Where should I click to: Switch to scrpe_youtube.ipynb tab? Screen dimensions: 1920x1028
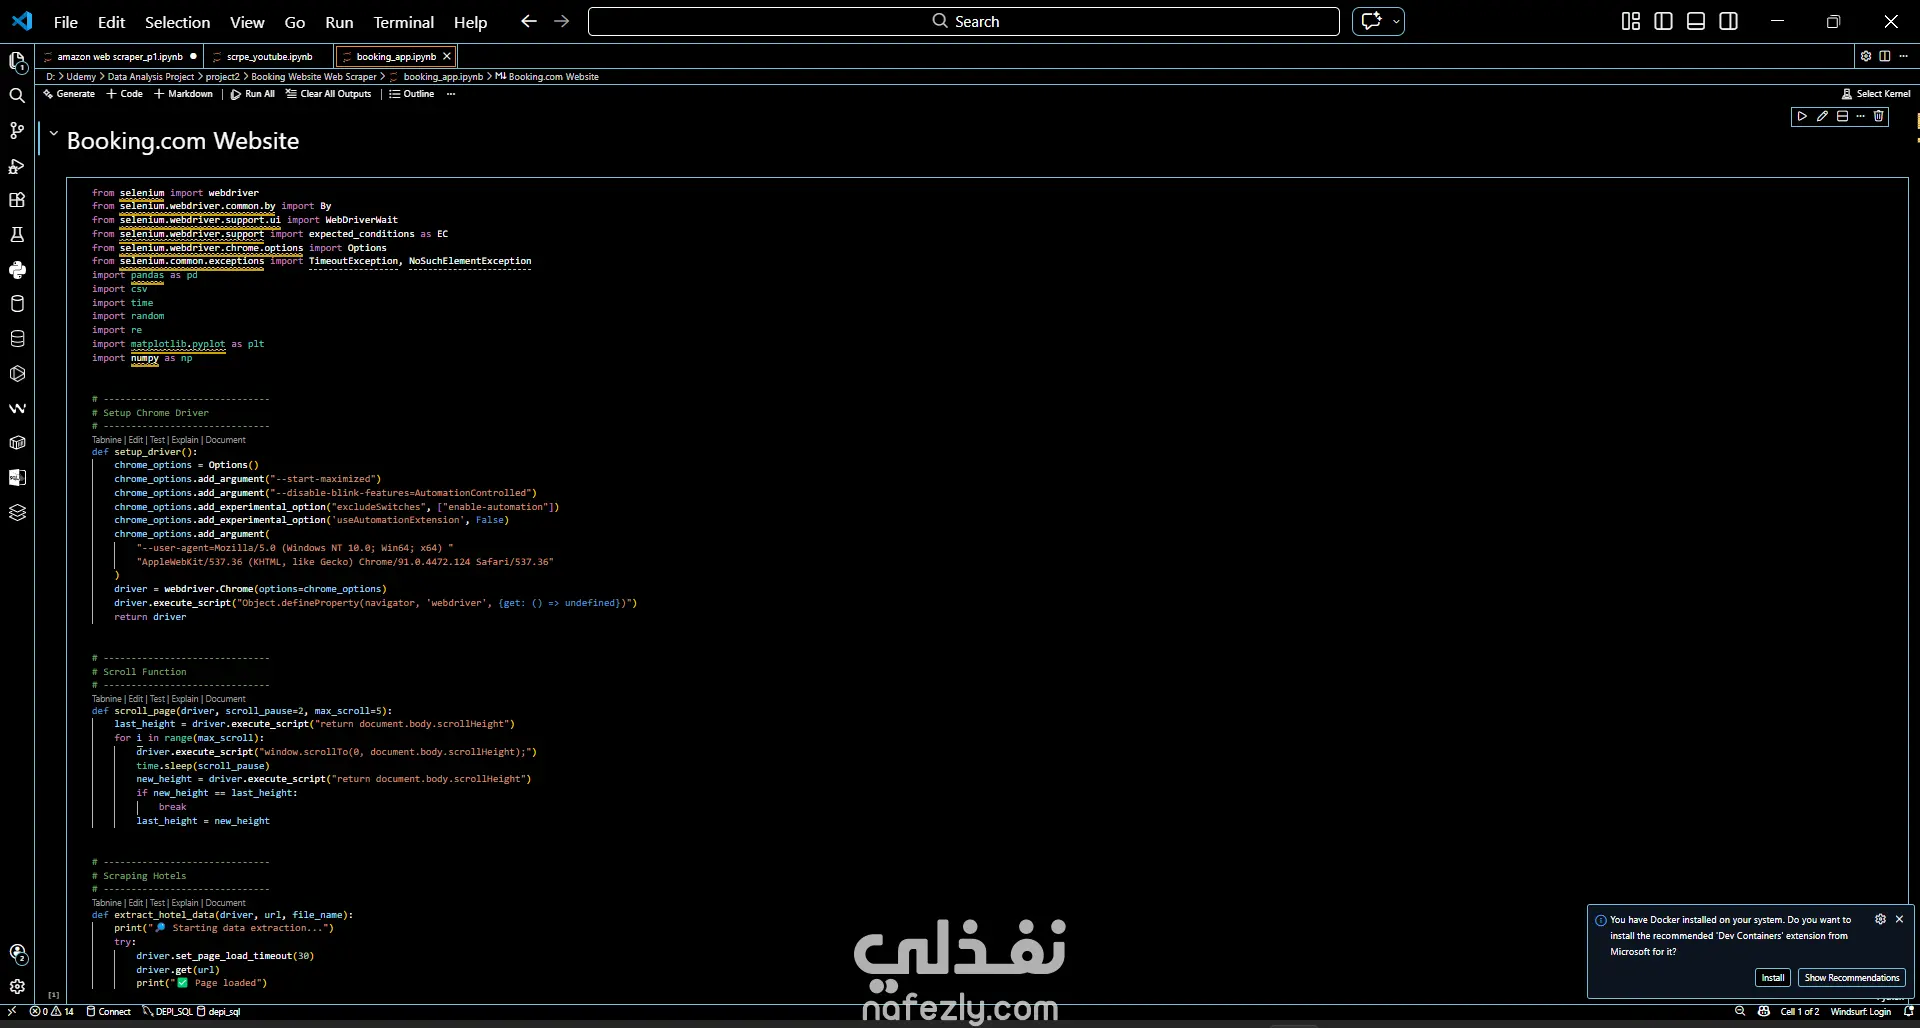(270, 57)
